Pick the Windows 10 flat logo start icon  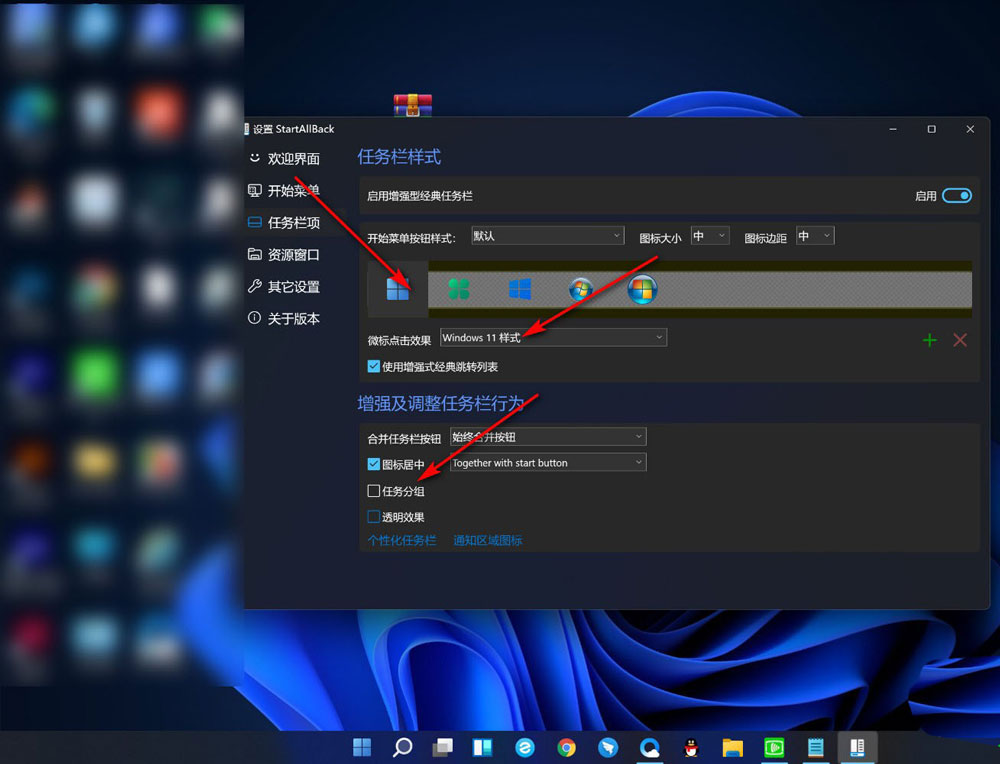tap(519, 289)
